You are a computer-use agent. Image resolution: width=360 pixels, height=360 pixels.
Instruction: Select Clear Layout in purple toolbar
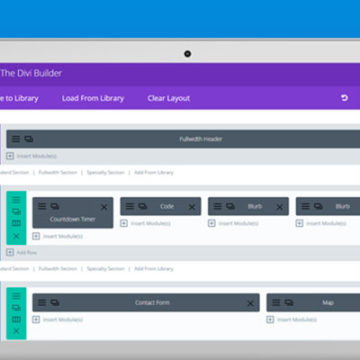tap(169, 98)
